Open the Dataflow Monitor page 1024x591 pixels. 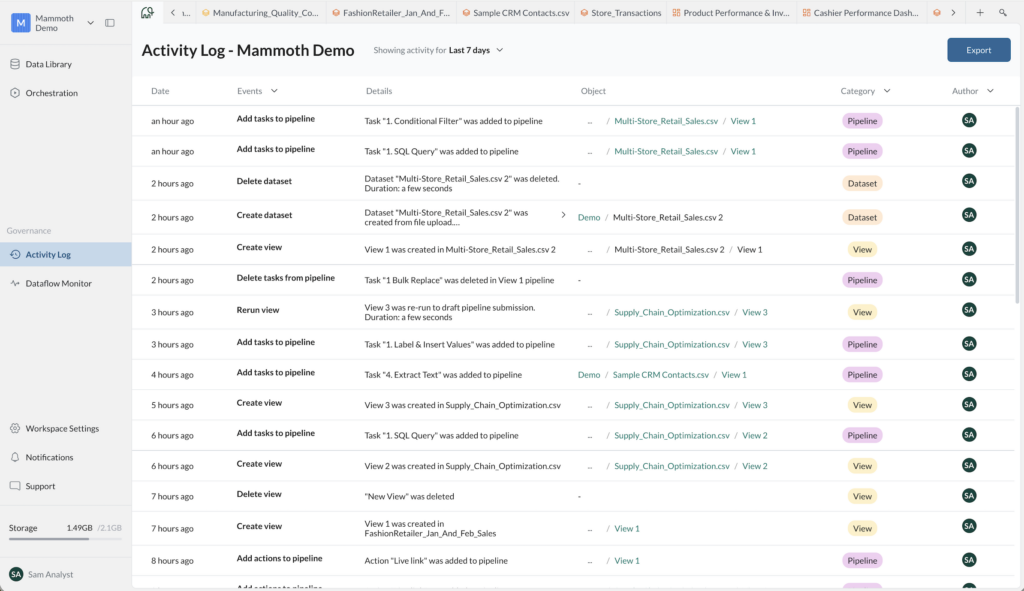(58, 283)
